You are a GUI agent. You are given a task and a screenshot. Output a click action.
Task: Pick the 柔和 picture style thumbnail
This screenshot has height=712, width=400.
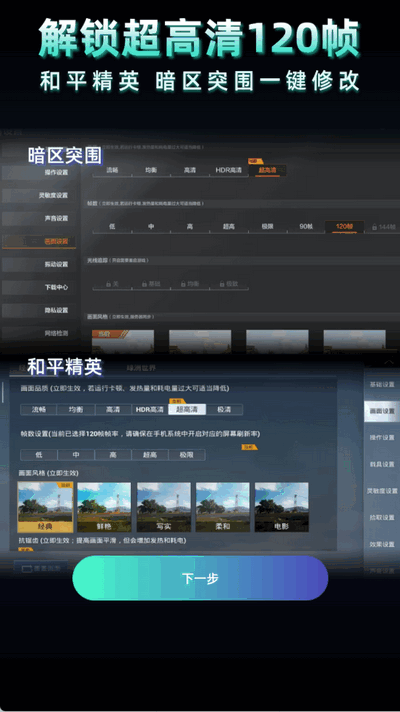tap(222, 507)
